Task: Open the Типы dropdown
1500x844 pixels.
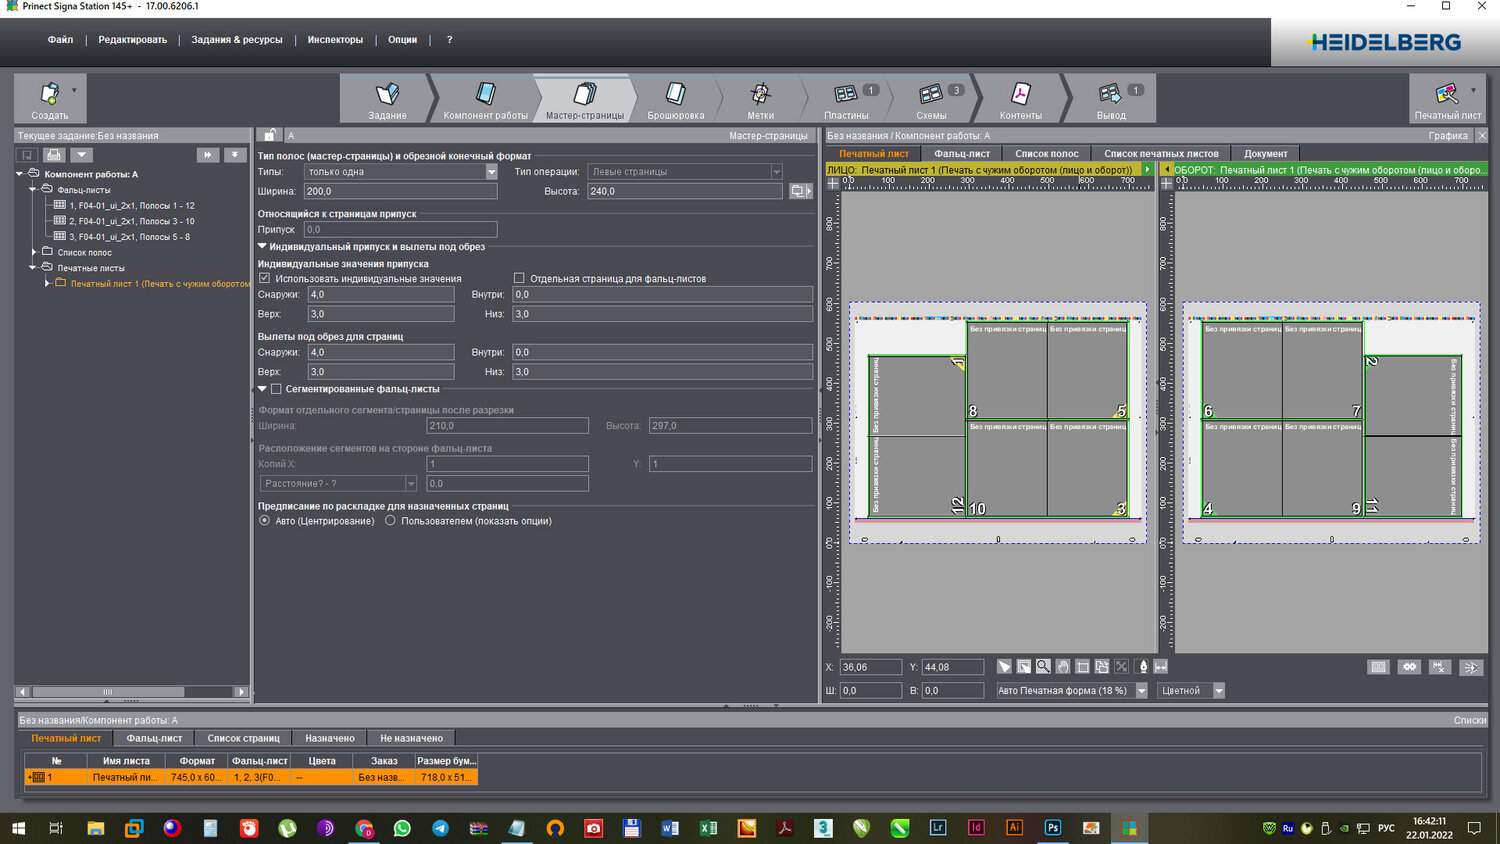Action: point(491,172)
